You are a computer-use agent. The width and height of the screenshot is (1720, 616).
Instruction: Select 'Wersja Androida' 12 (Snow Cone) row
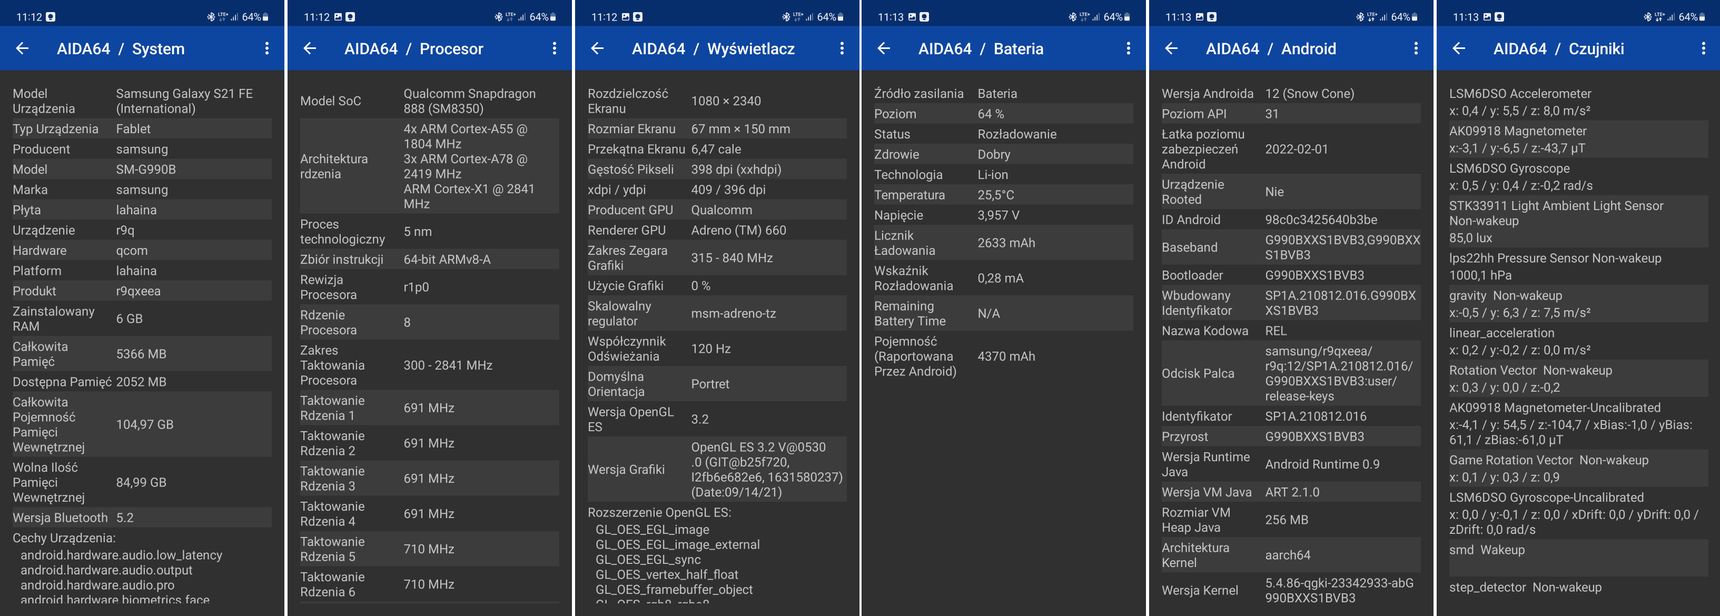(1290, 93)
